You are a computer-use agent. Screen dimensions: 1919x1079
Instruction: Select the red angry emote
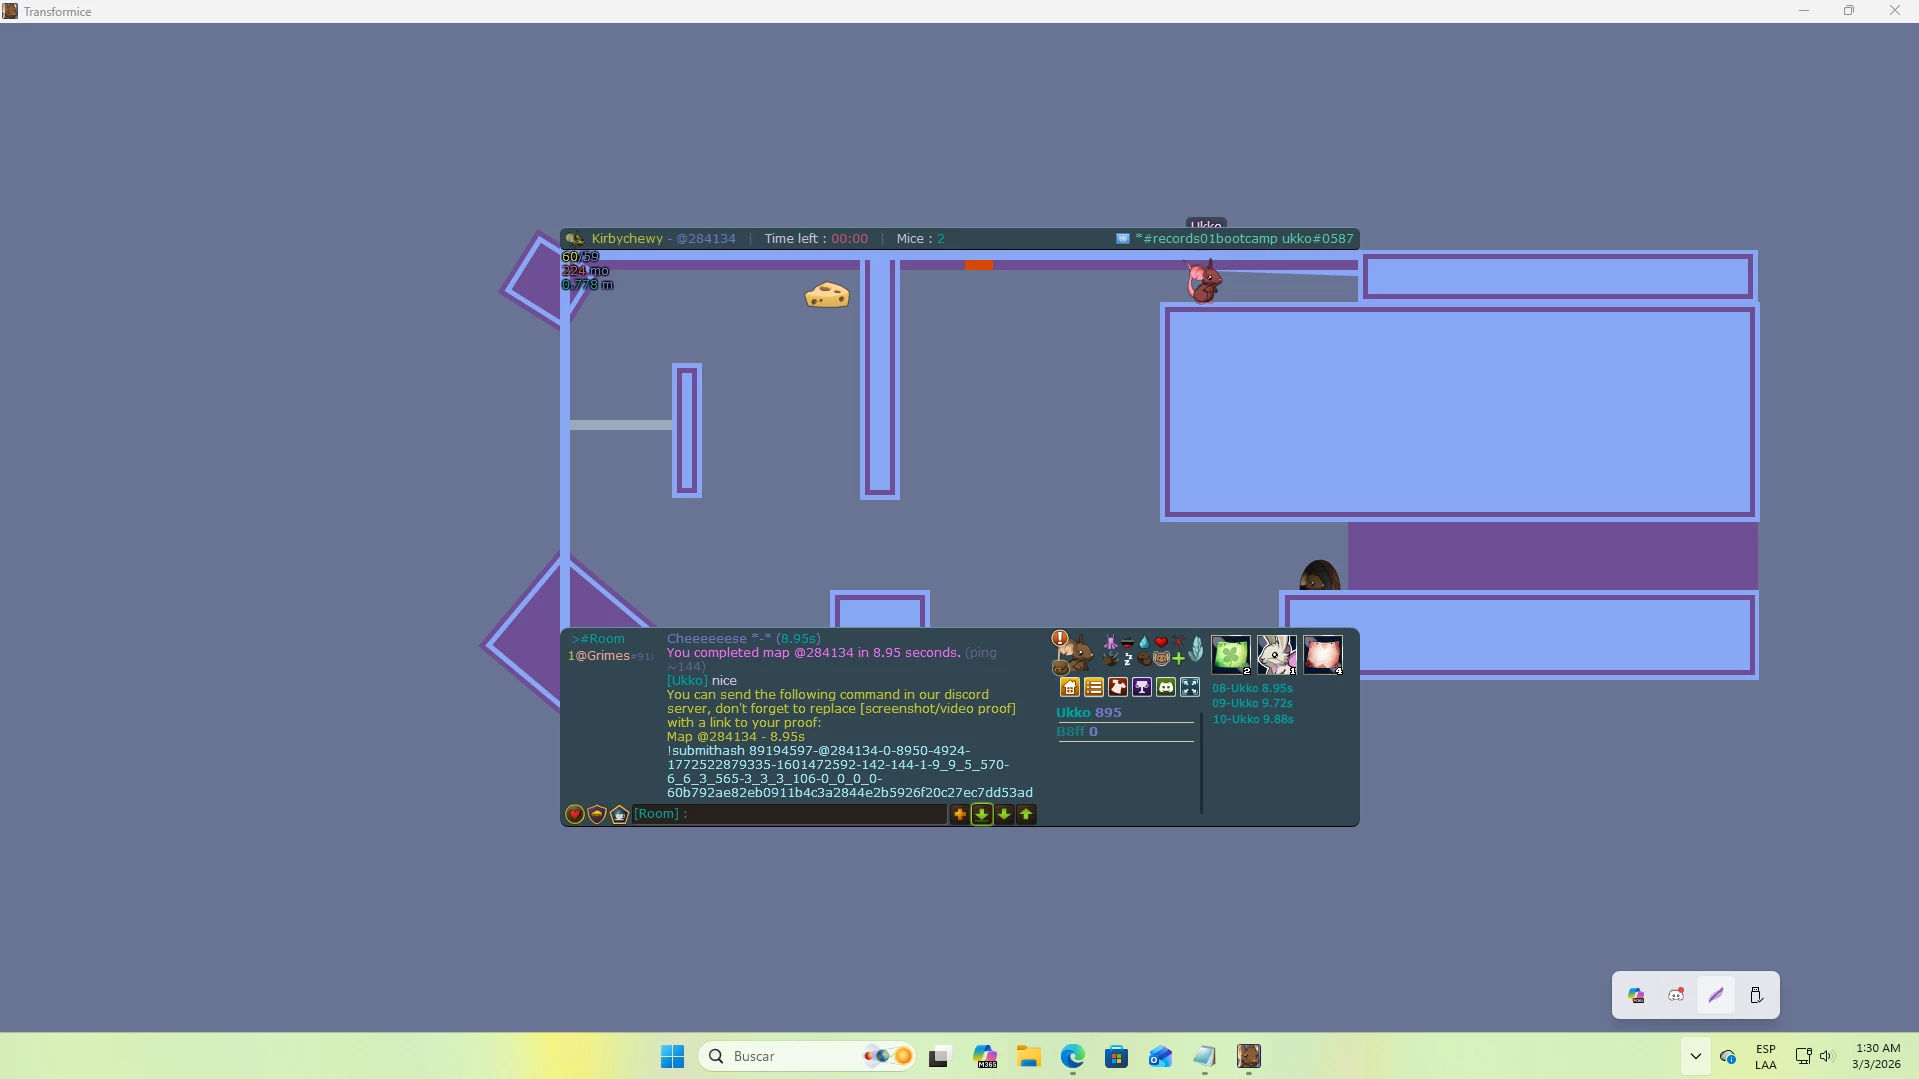coord(1178,642)
